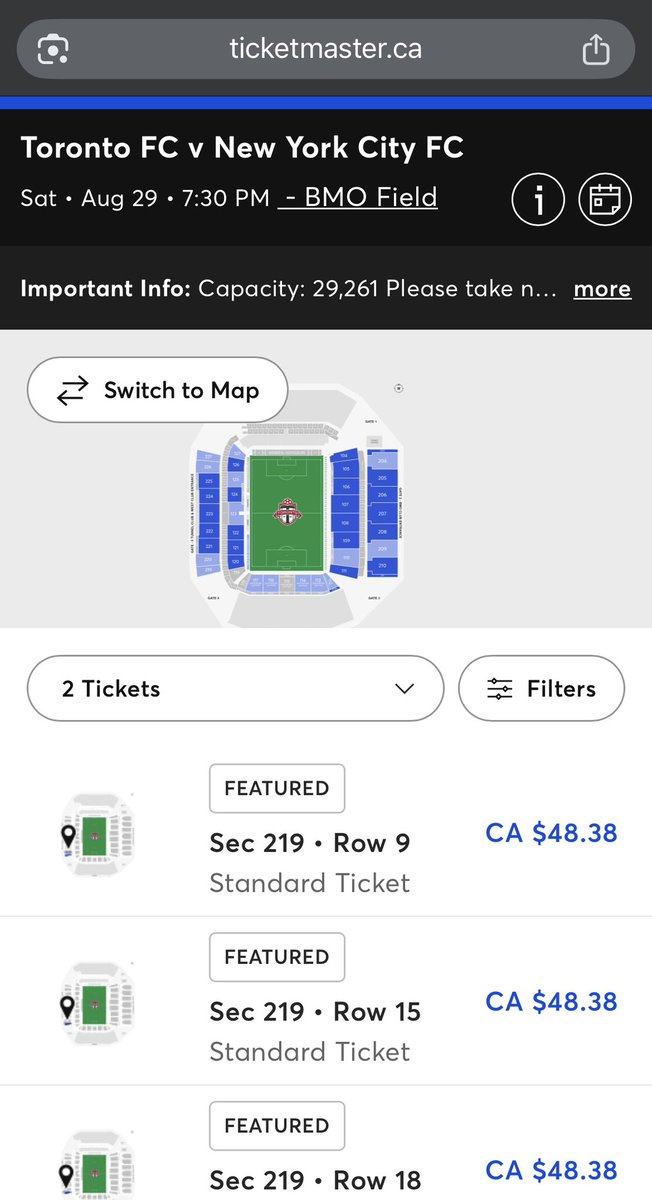Tap location pin thumbnail for Row 9
The width and height of the screenshot is (652, 1200).
(x=95, y=833)
